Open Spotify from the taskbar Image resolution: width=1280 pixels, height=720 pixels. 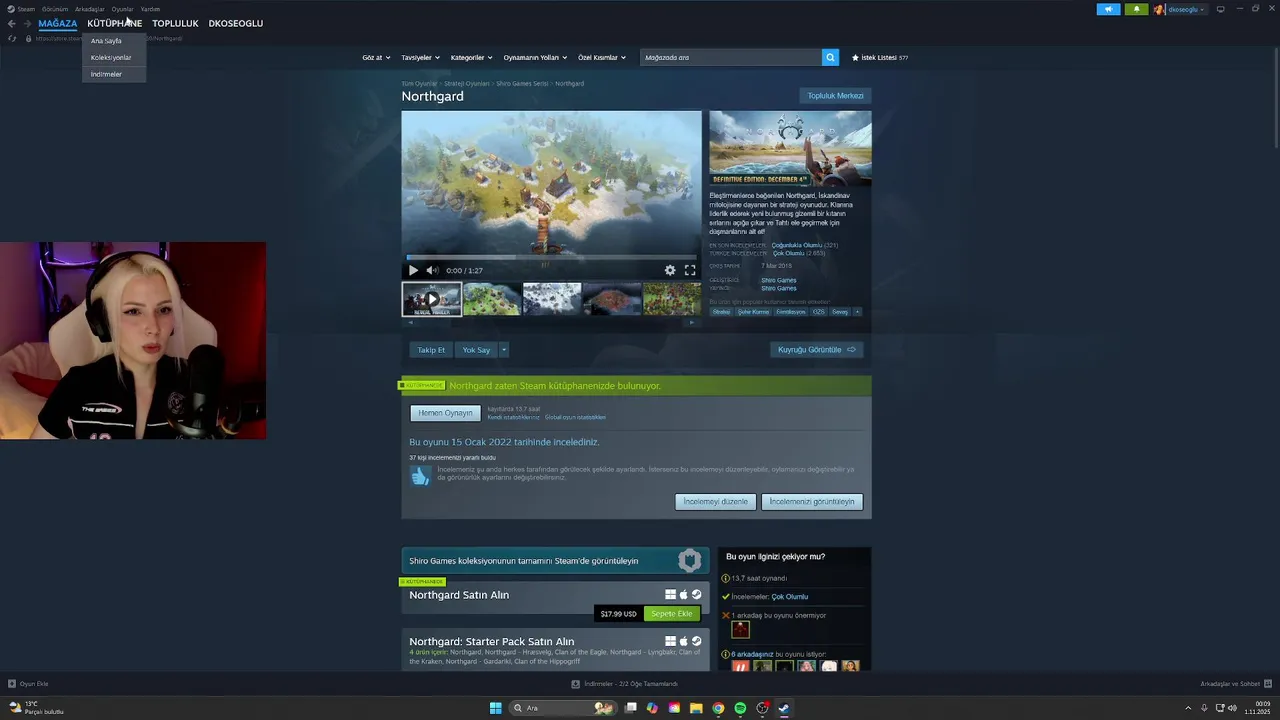[x=740, y=708]
